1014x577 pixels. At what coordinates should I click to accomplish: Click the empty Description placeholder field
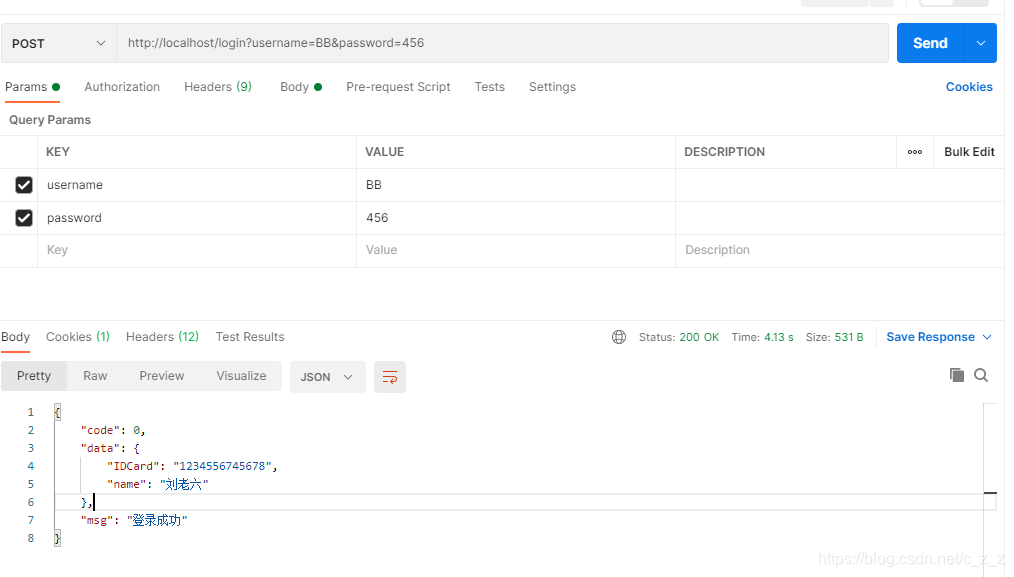839,250
